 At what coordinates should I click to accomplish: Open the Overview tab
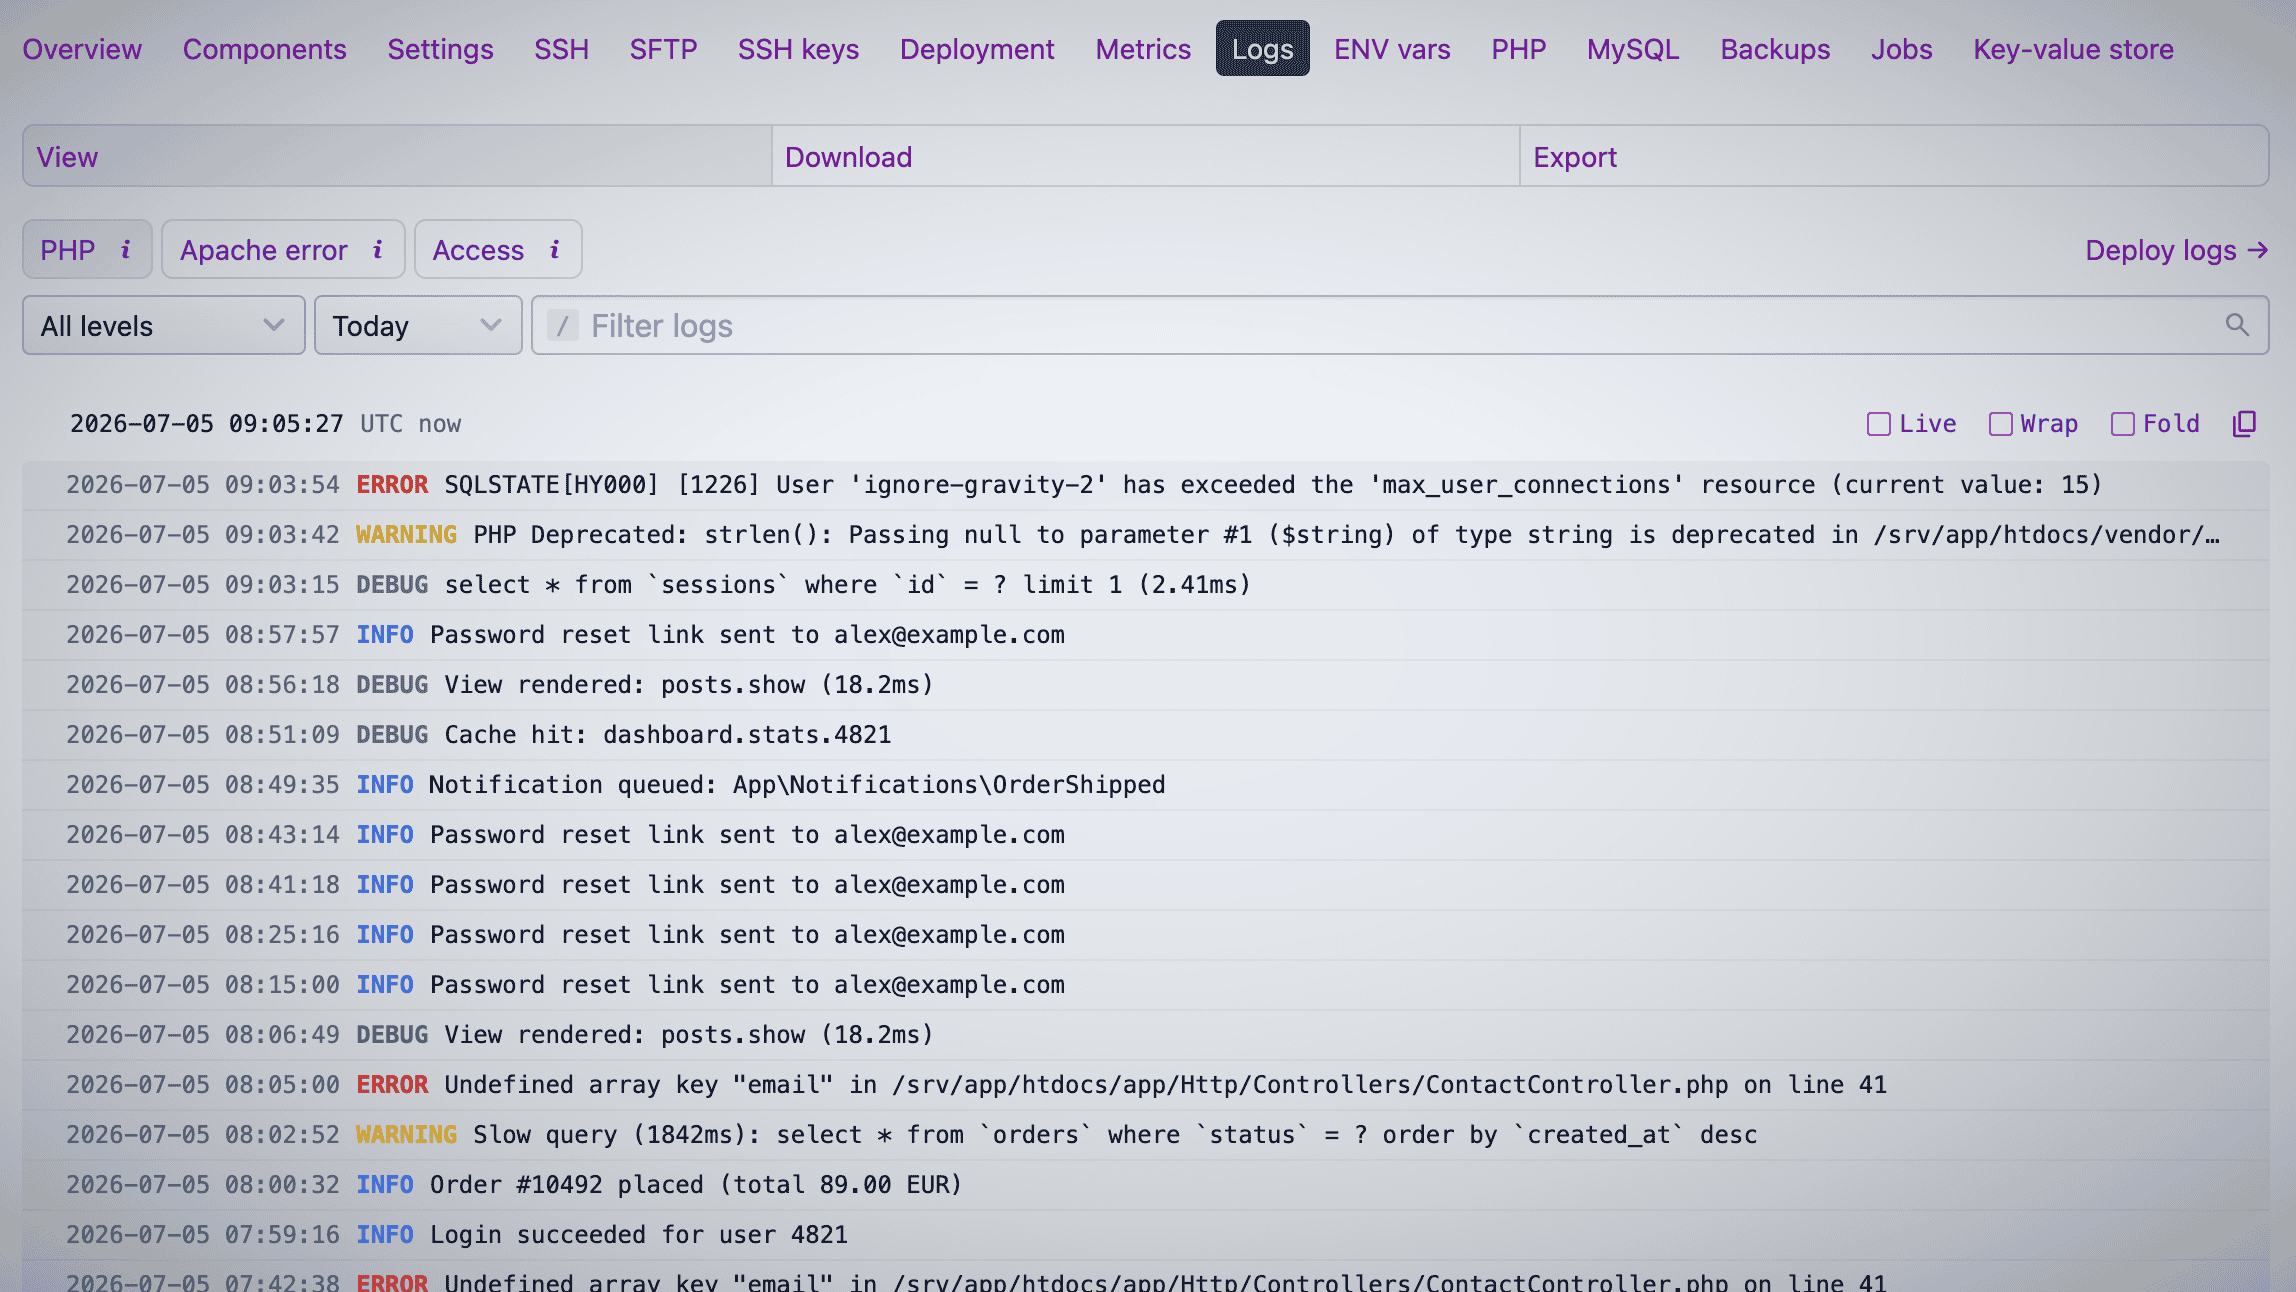click(x=82, y=49)
